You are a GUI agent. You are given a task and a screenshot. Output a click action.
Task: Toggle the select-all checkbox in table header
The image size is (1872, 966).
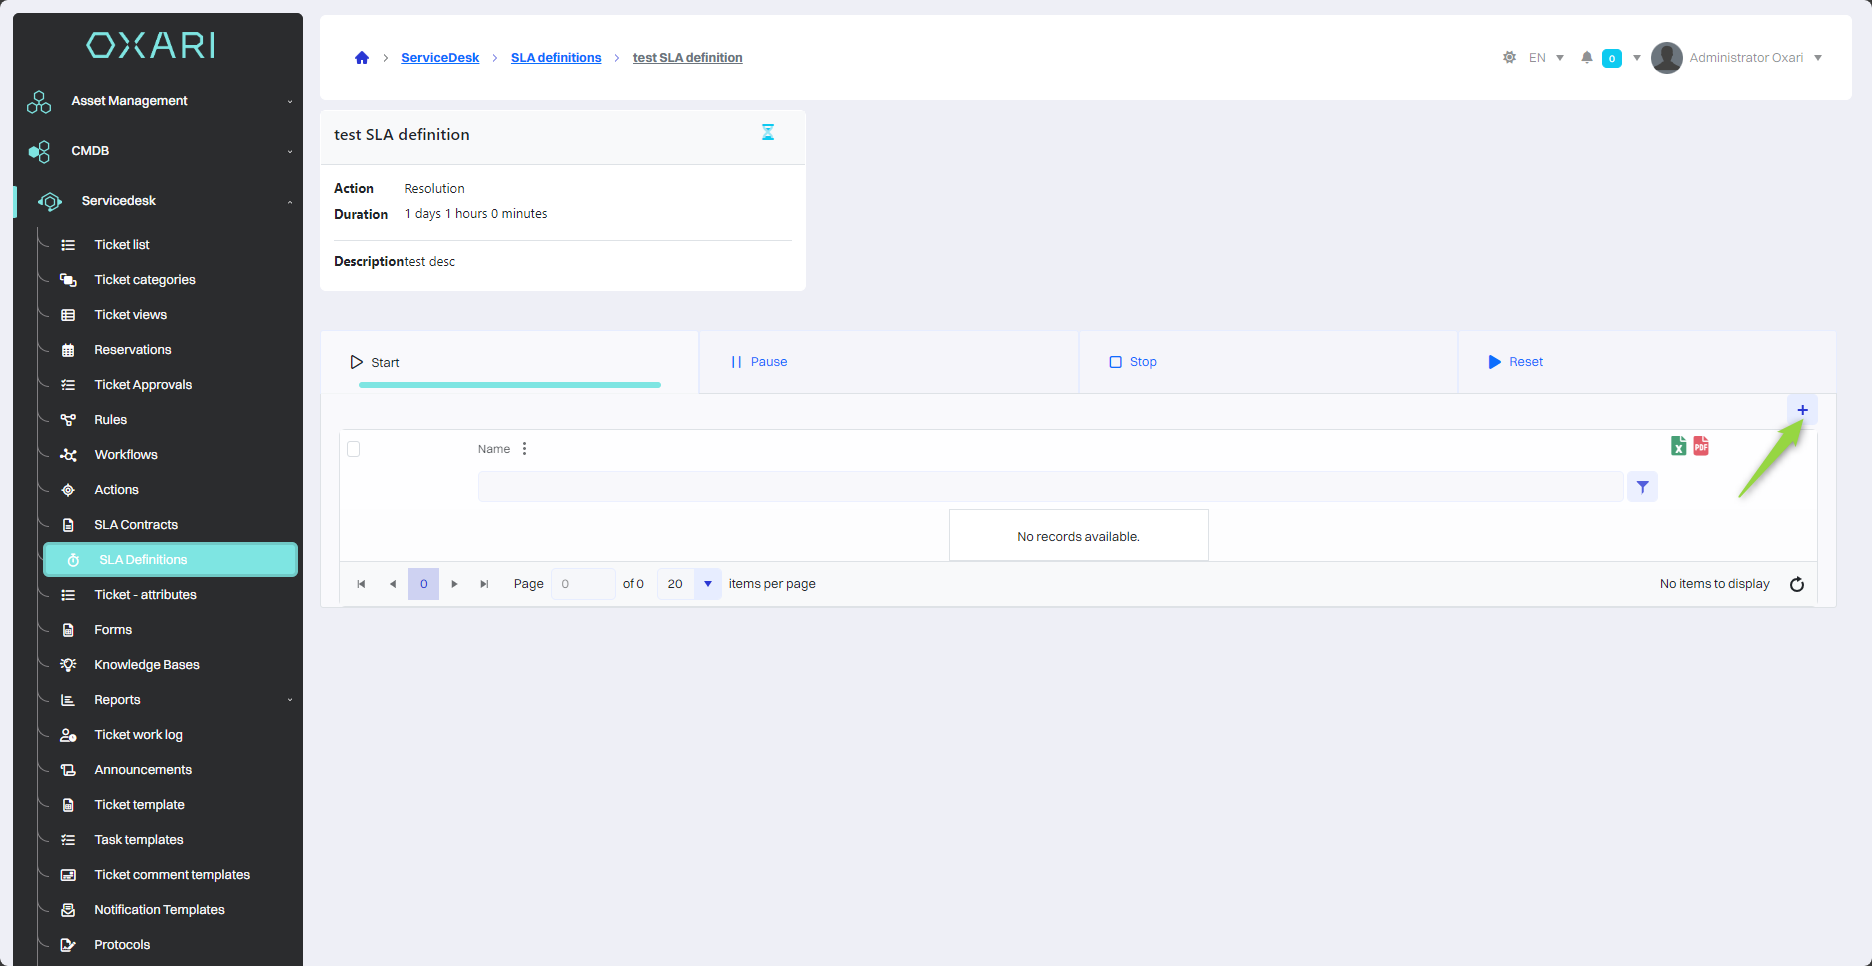click(x=354, y=449)
